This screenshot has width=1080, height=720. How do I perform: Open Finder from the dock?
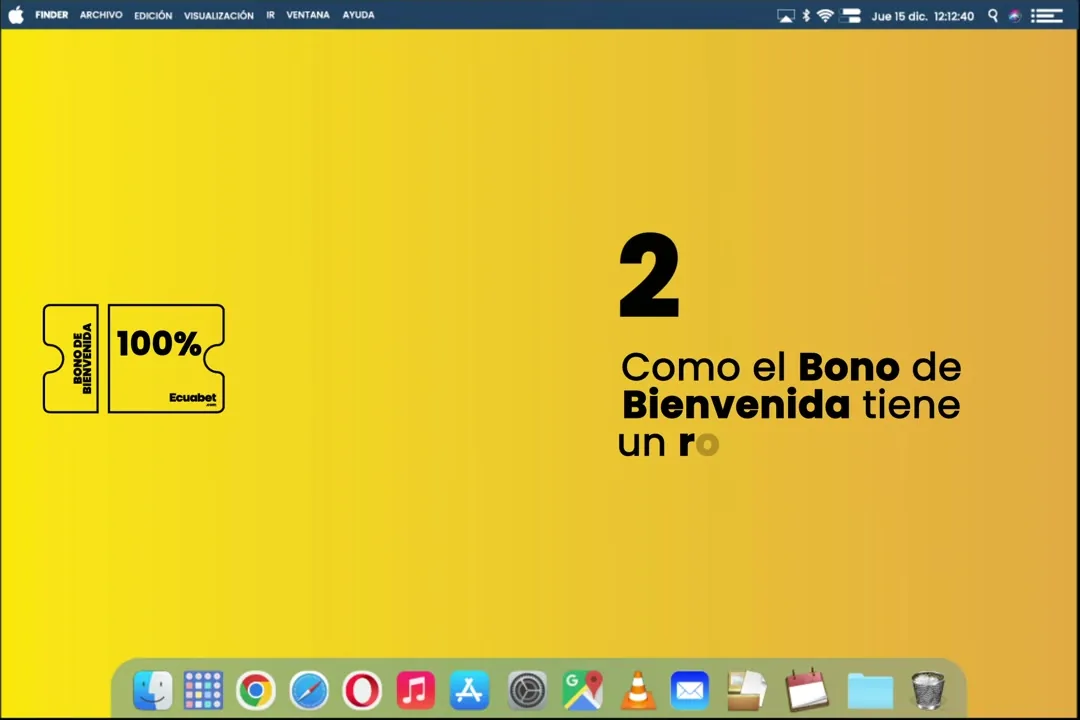point(152,690)
